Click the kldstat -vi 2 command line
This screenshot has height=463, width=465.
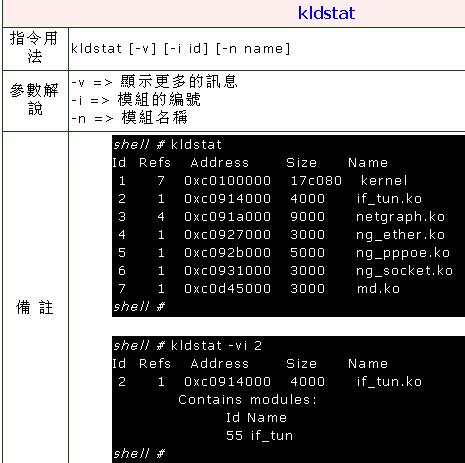(187, 346)
